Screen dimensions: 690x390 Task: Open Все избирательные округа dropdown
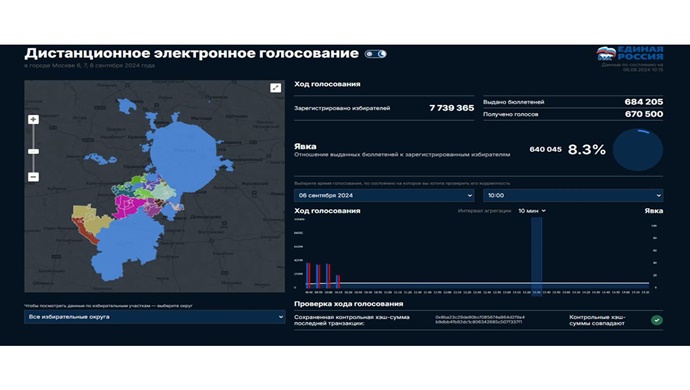pyautogui.click(x=154, y=317)
